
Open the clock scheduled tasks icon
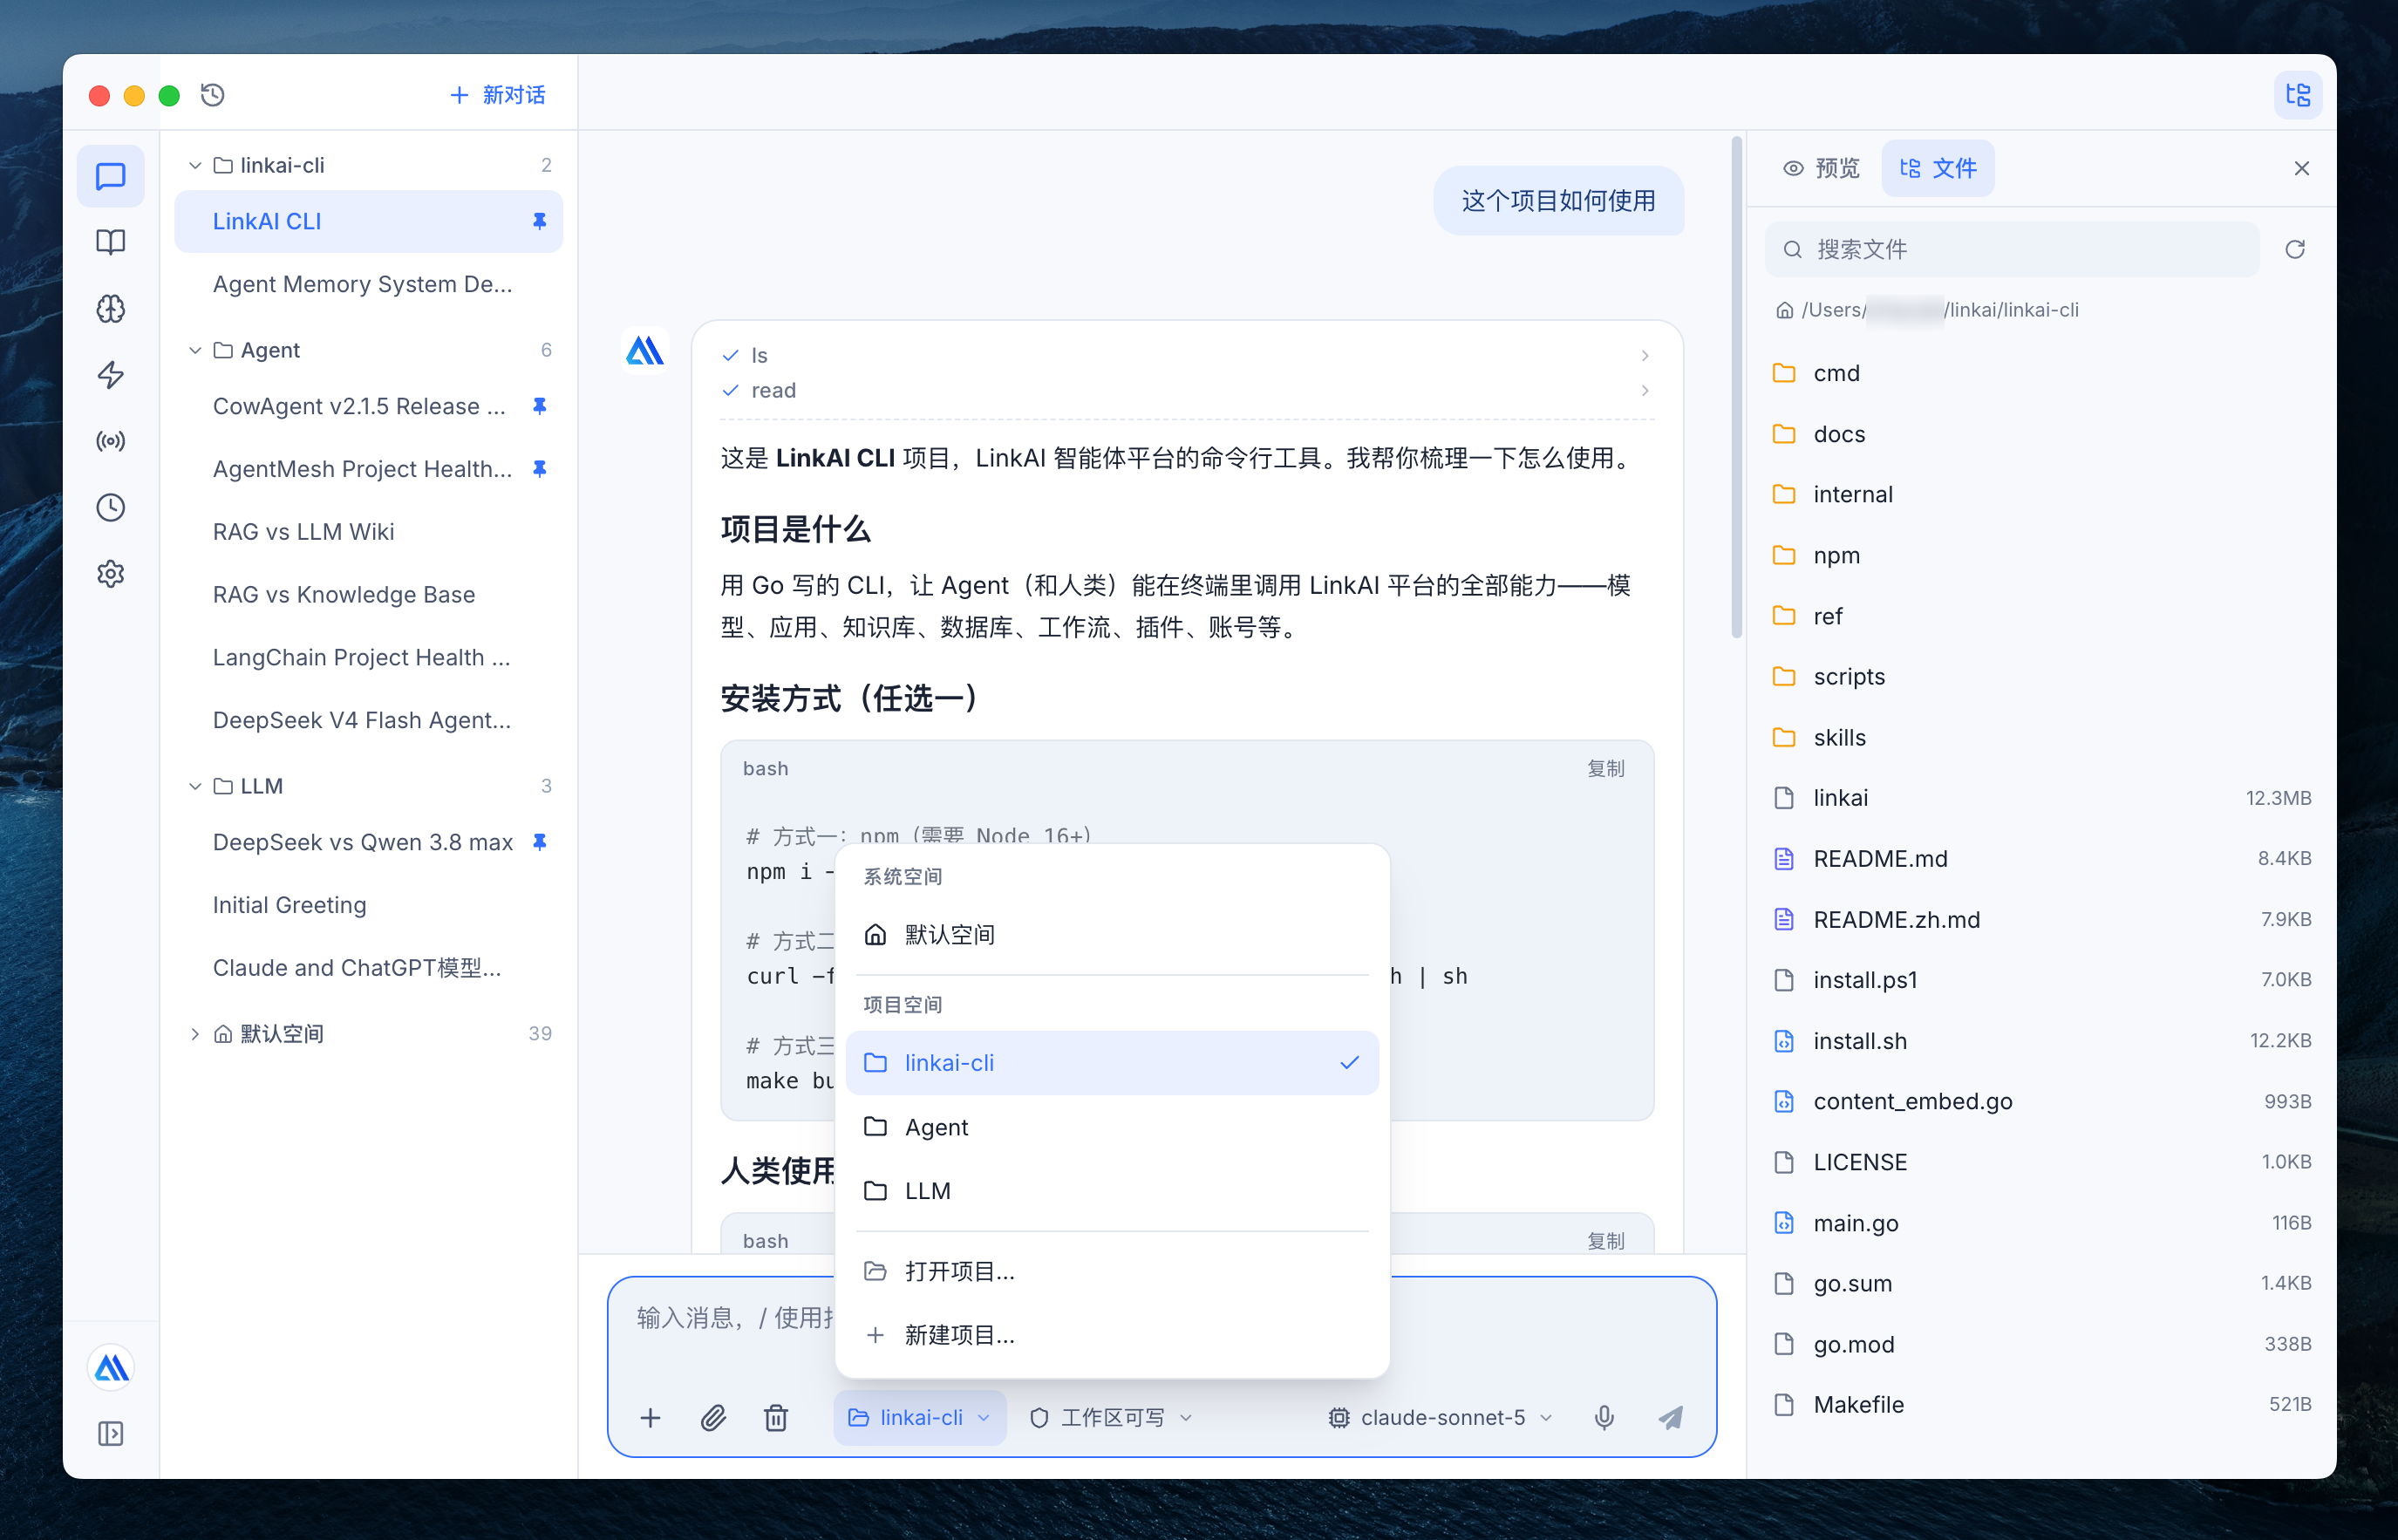(x=111, y=508)
